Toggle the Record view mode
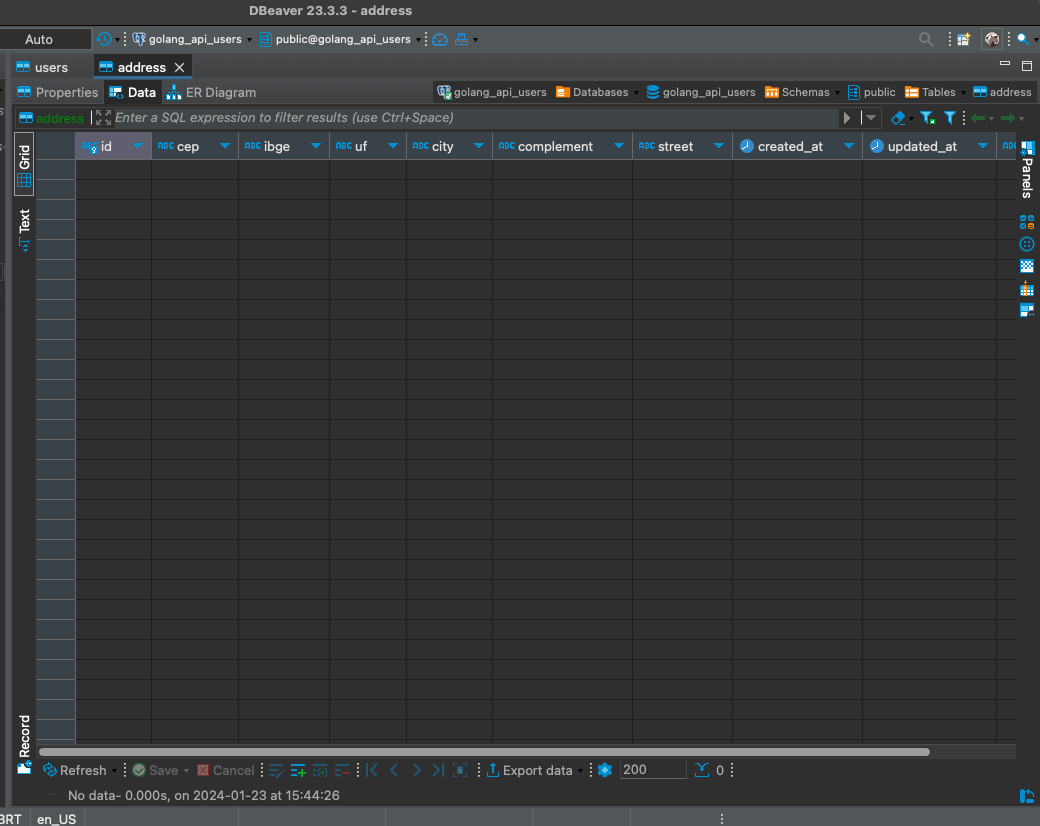The image size is (1040, 826). (x=25, y=744)
